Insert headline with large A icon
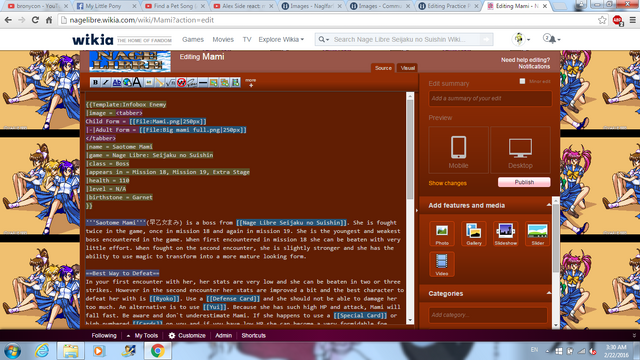Image resolution: width=640 pixels, height=360 pixels. (x=137, y=82)
